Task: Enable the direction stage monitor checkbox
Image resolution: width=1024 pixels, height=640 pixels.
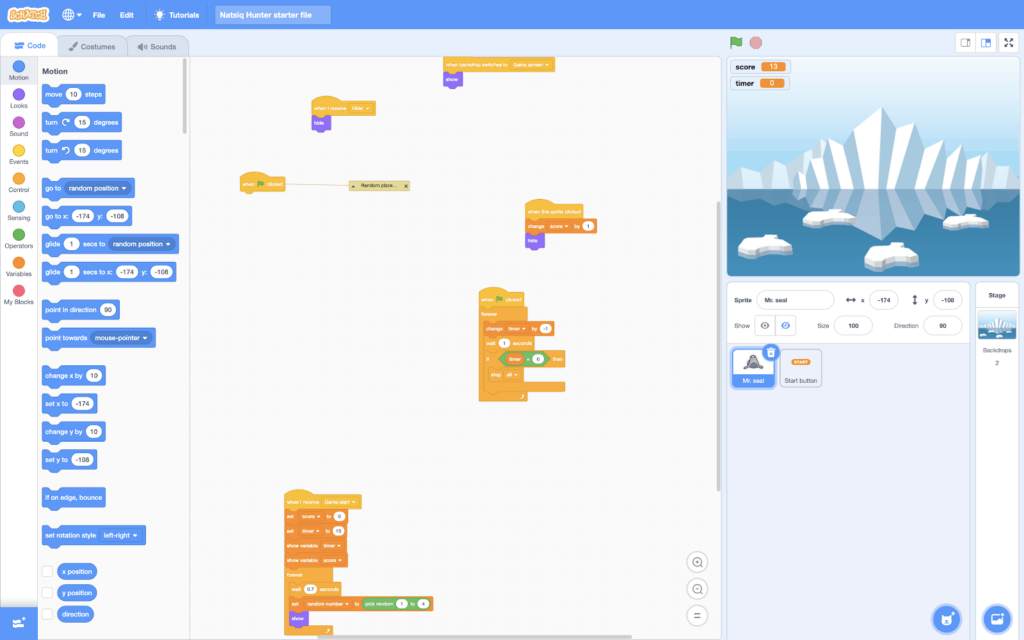Action: pos(47,614)
